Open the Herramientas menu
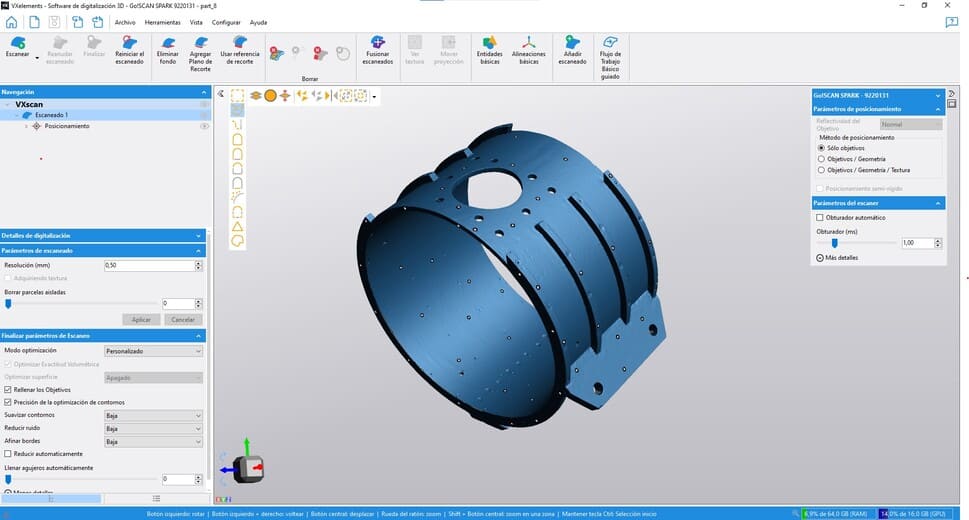The height and width of the screenshot is (520, 969). 162,21
